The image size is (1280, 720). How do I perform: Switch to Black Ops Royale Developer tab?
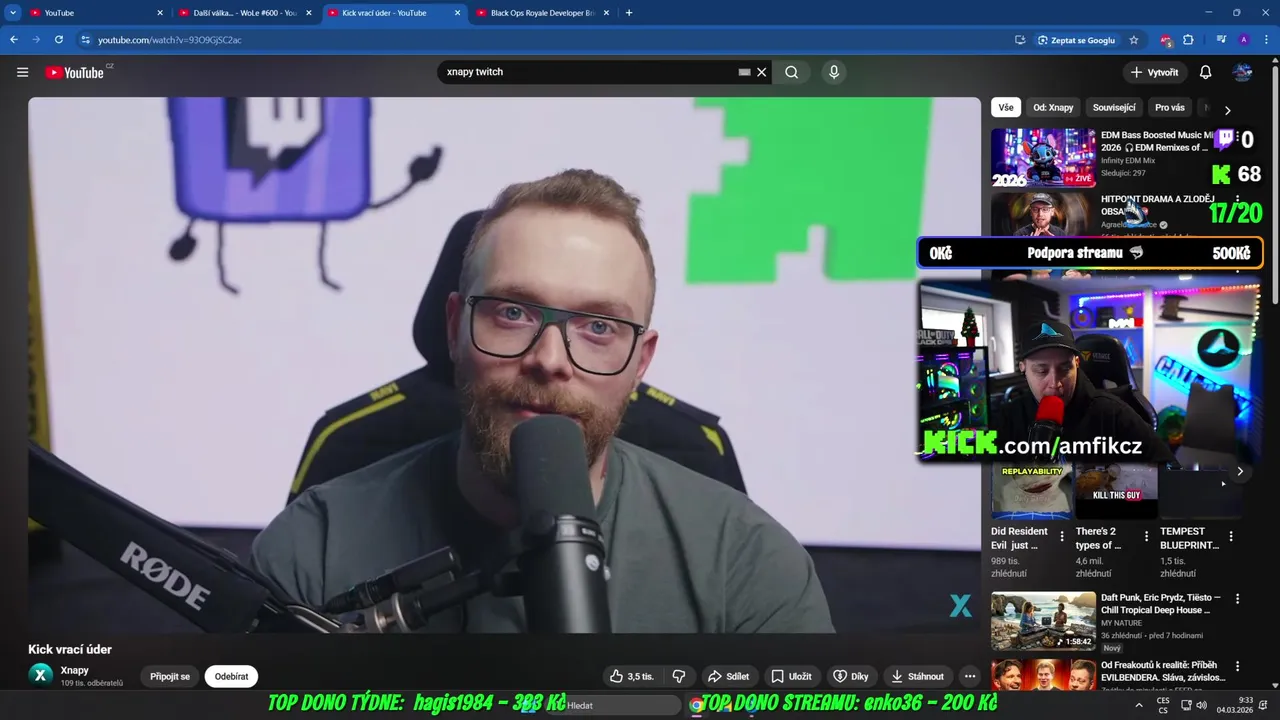[542, 13]
